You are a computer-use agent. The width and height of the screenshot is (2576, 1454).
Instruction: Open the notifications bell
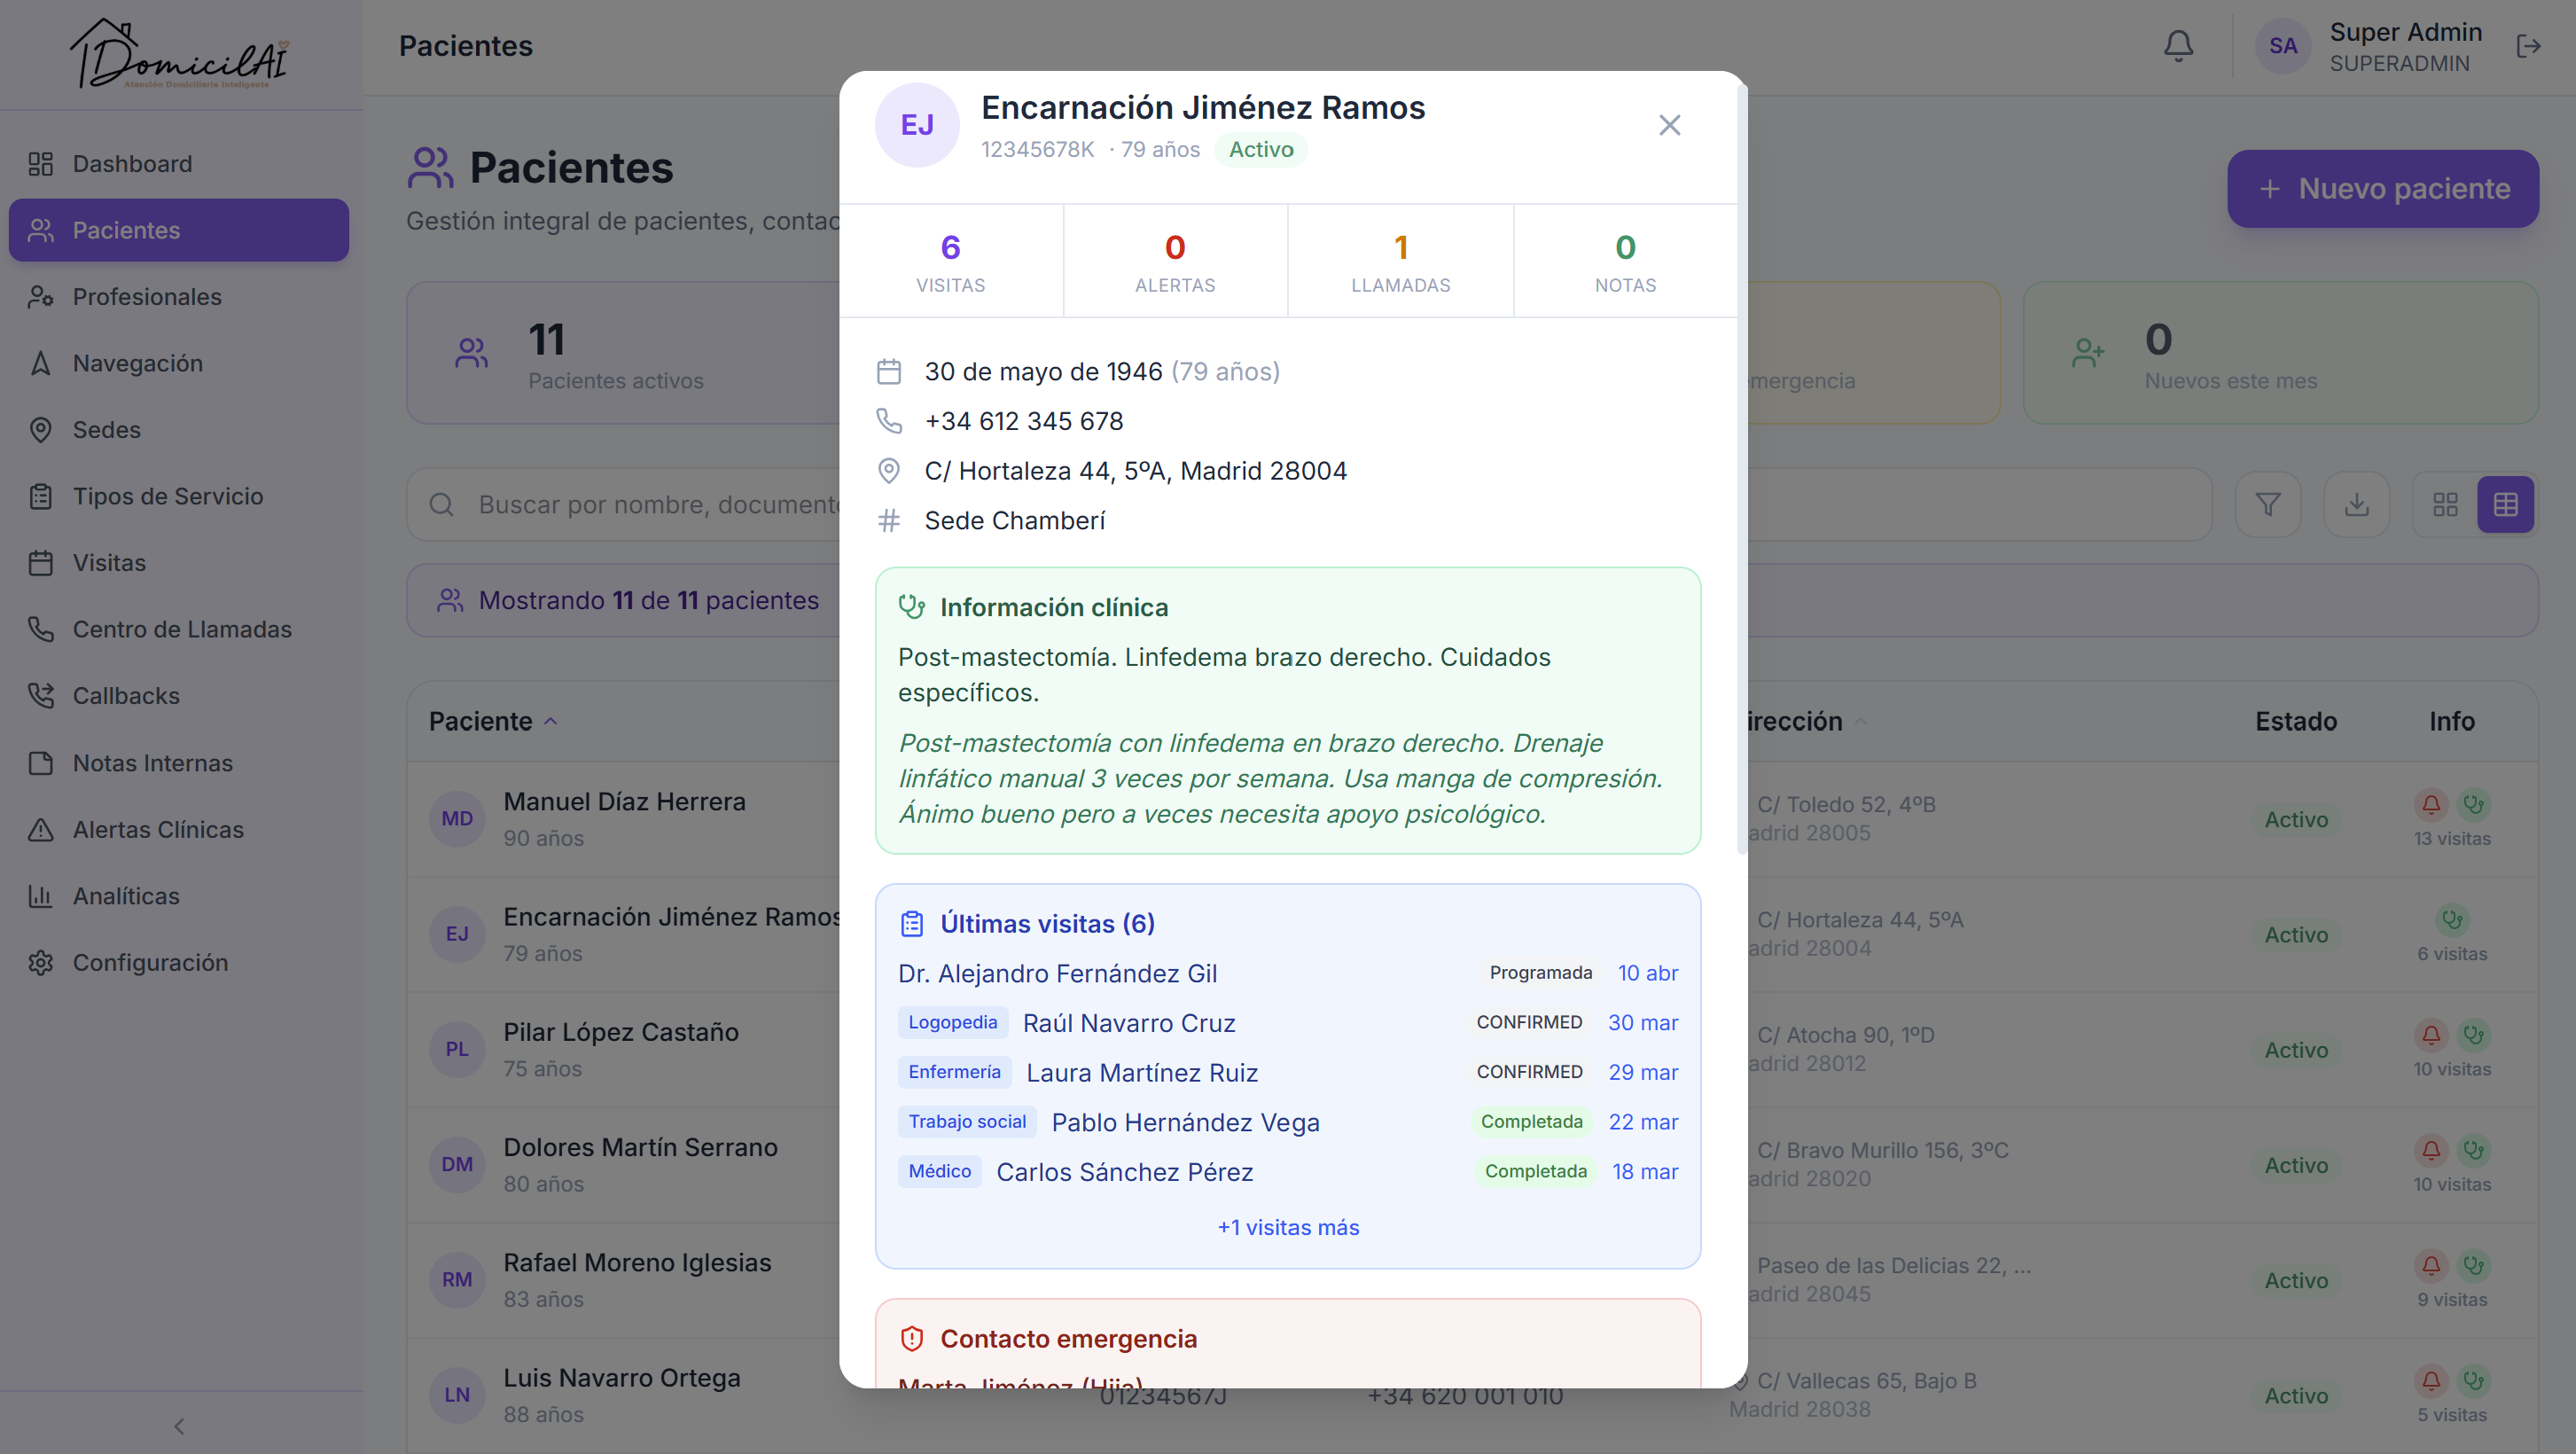pyautogui.click(x=2178, y=46)
